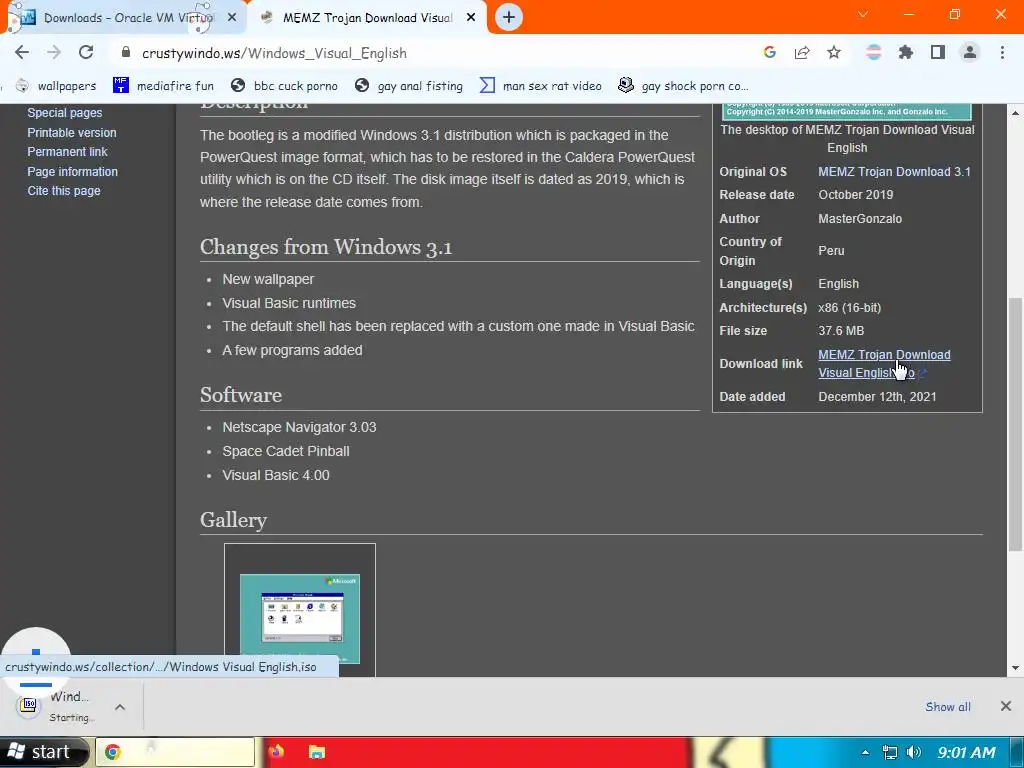Click the downloading ISO file item
The height and width of the screenshot is (768, 1024).
click(x=59, y=707)
